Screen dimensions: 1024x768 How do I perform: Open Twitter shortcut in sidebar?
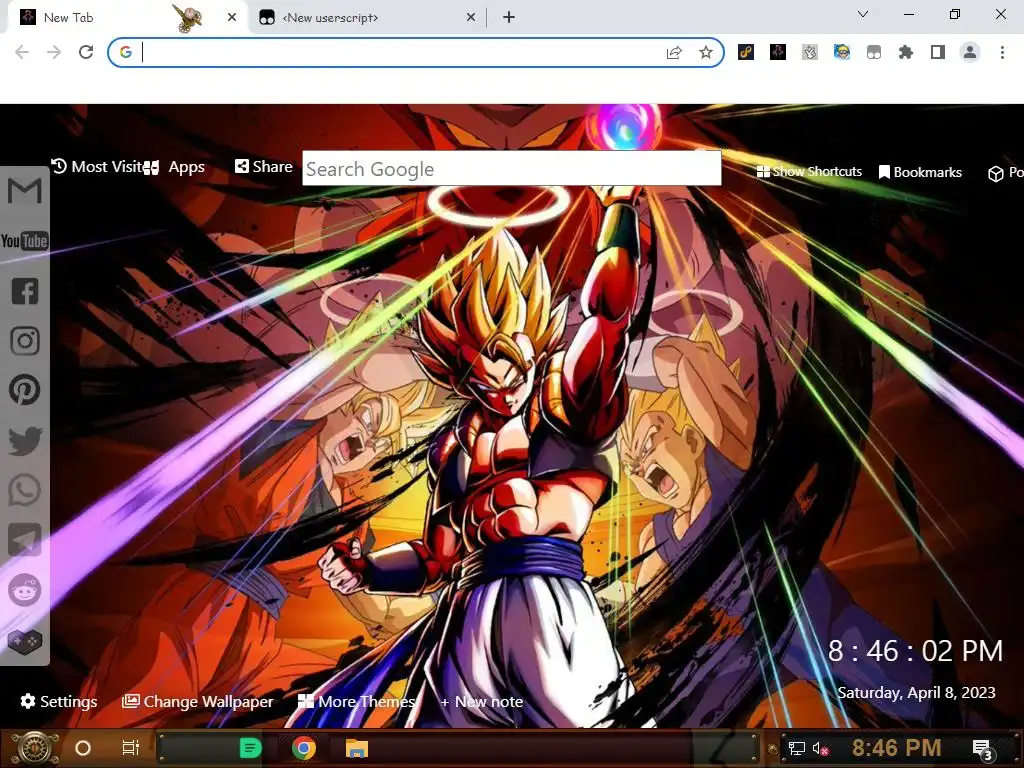25,440
